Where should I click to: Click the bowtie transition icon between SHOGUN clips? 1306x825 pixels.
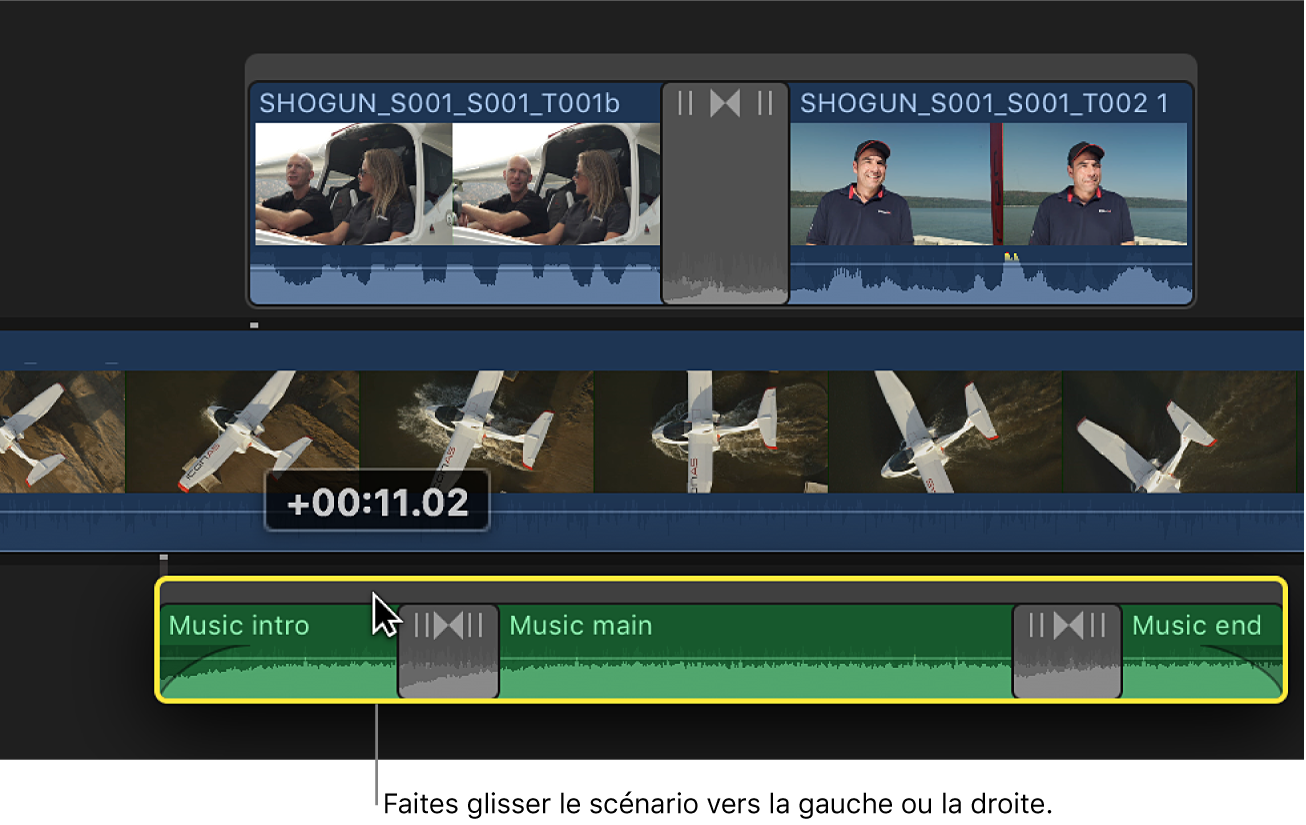click(x=725, y=103)
